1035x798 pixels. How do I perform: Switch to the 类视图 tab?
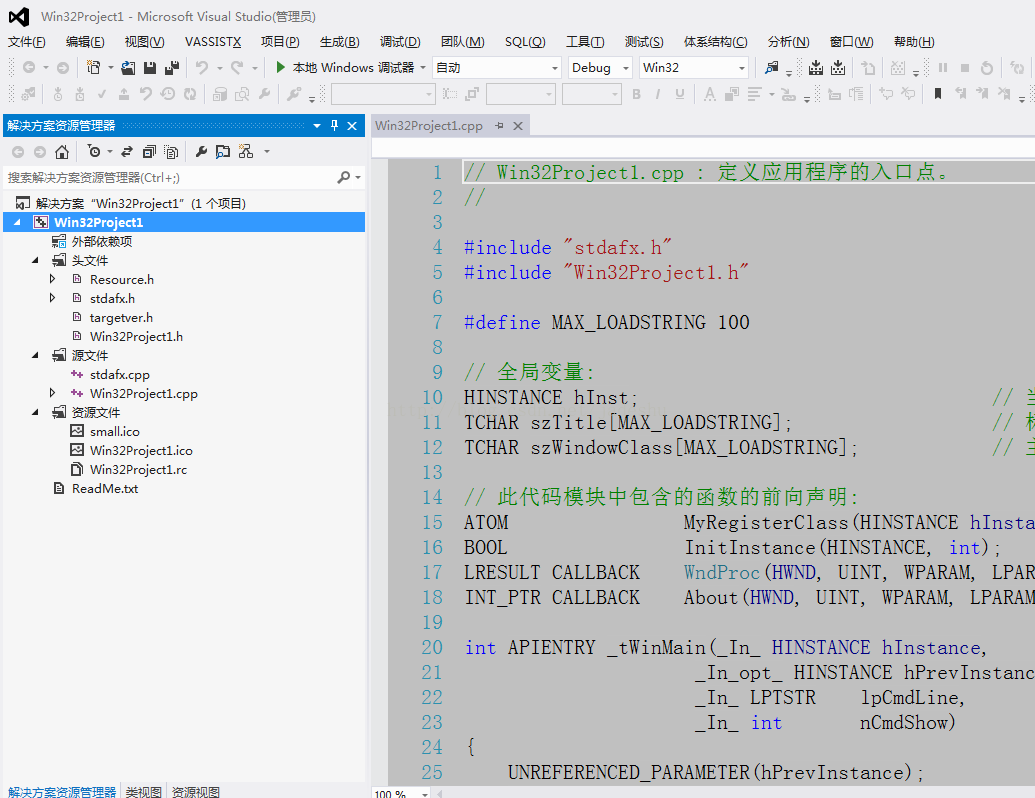(x=143, y=791)
